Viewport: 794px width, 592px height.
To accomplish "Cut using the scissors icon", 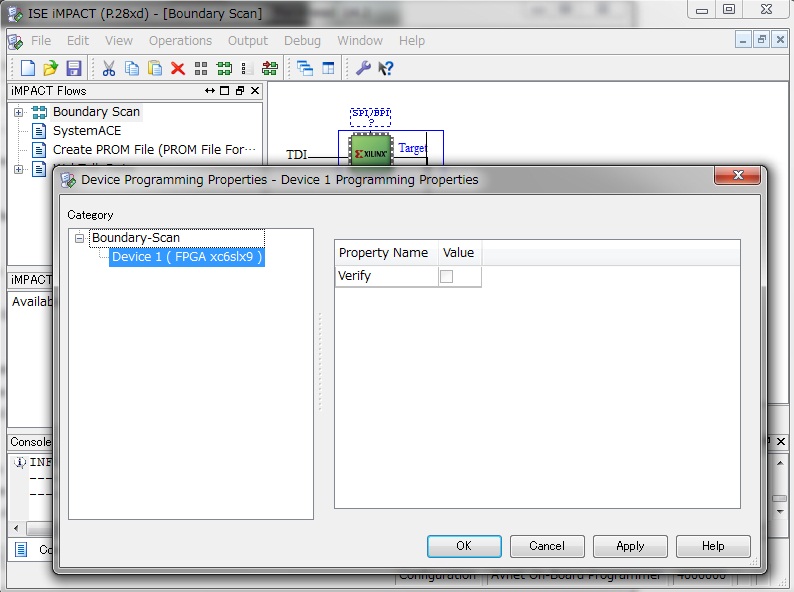I will 108,68.
